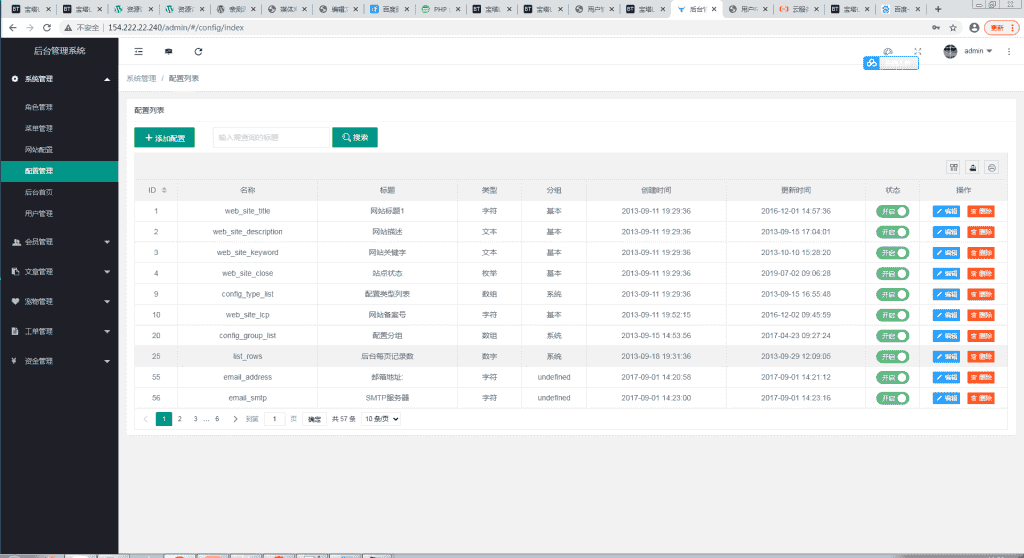Image resolution: width=1024 pixels, height=558 pixels.
Task: Switch off the email_smtp row status toggle
Action: [x=892, y=398]
